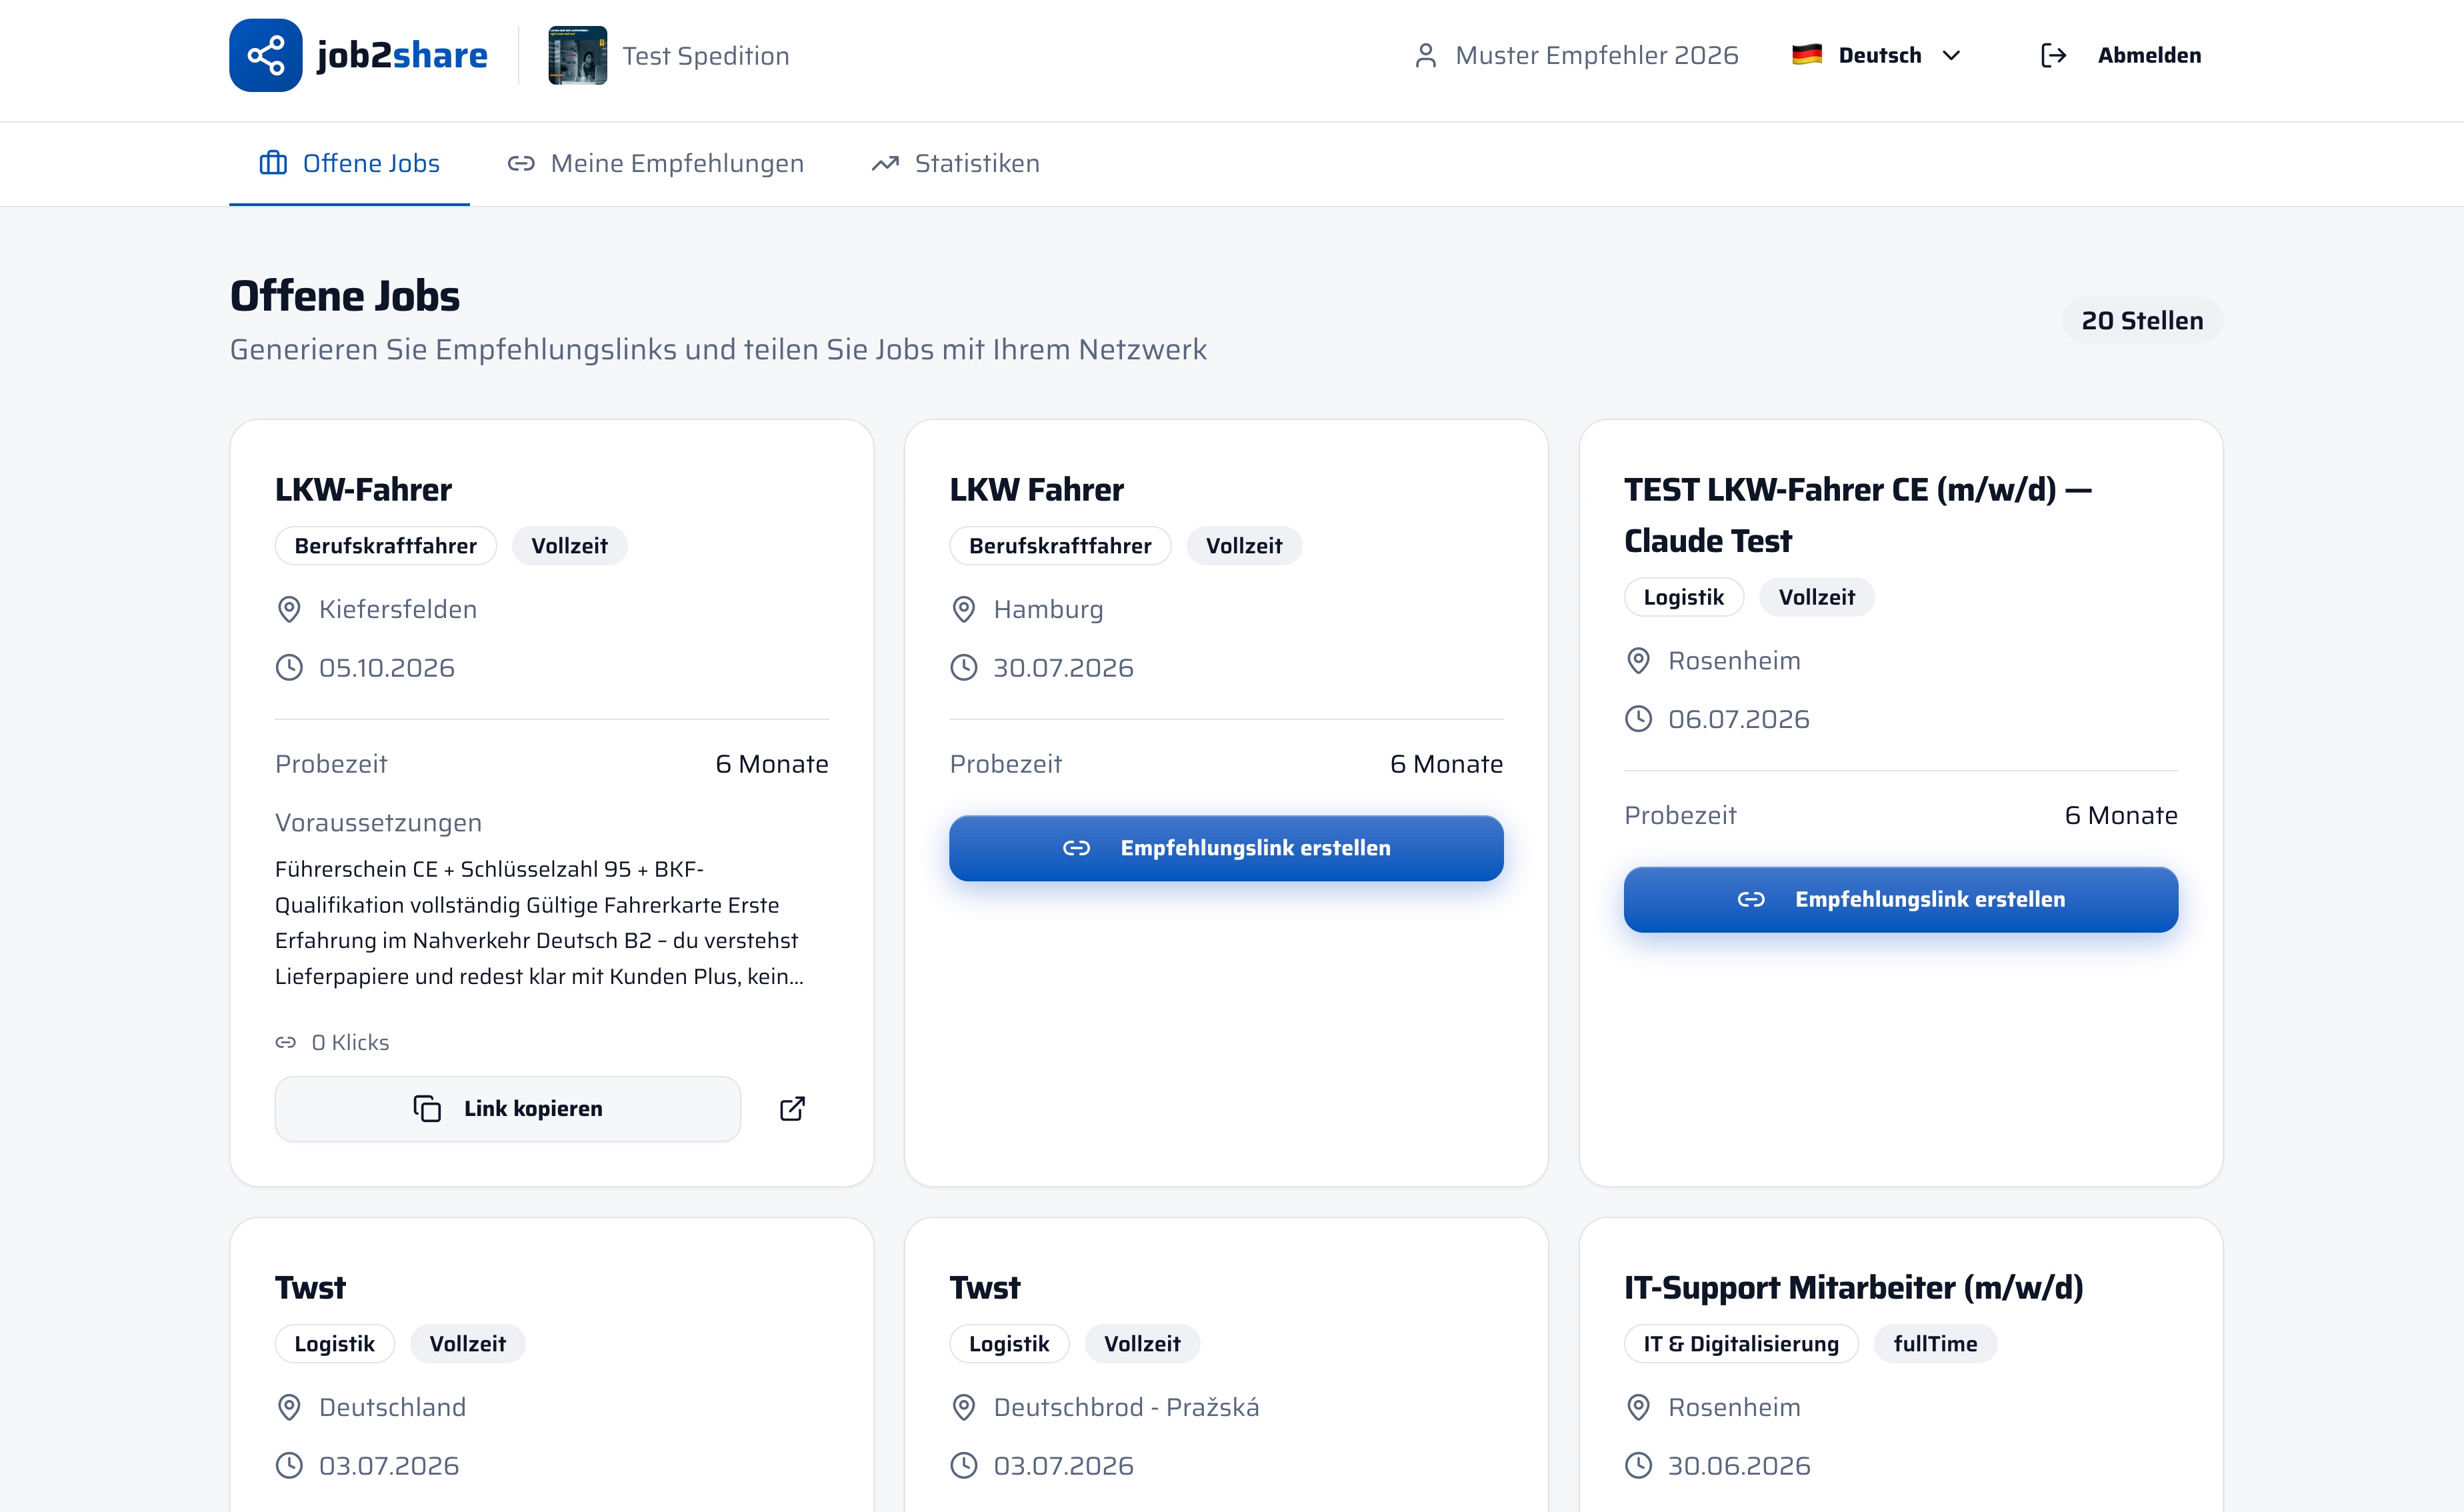
Task: Click the location pin next to Hamburg
Action: (x=963, y=609)
